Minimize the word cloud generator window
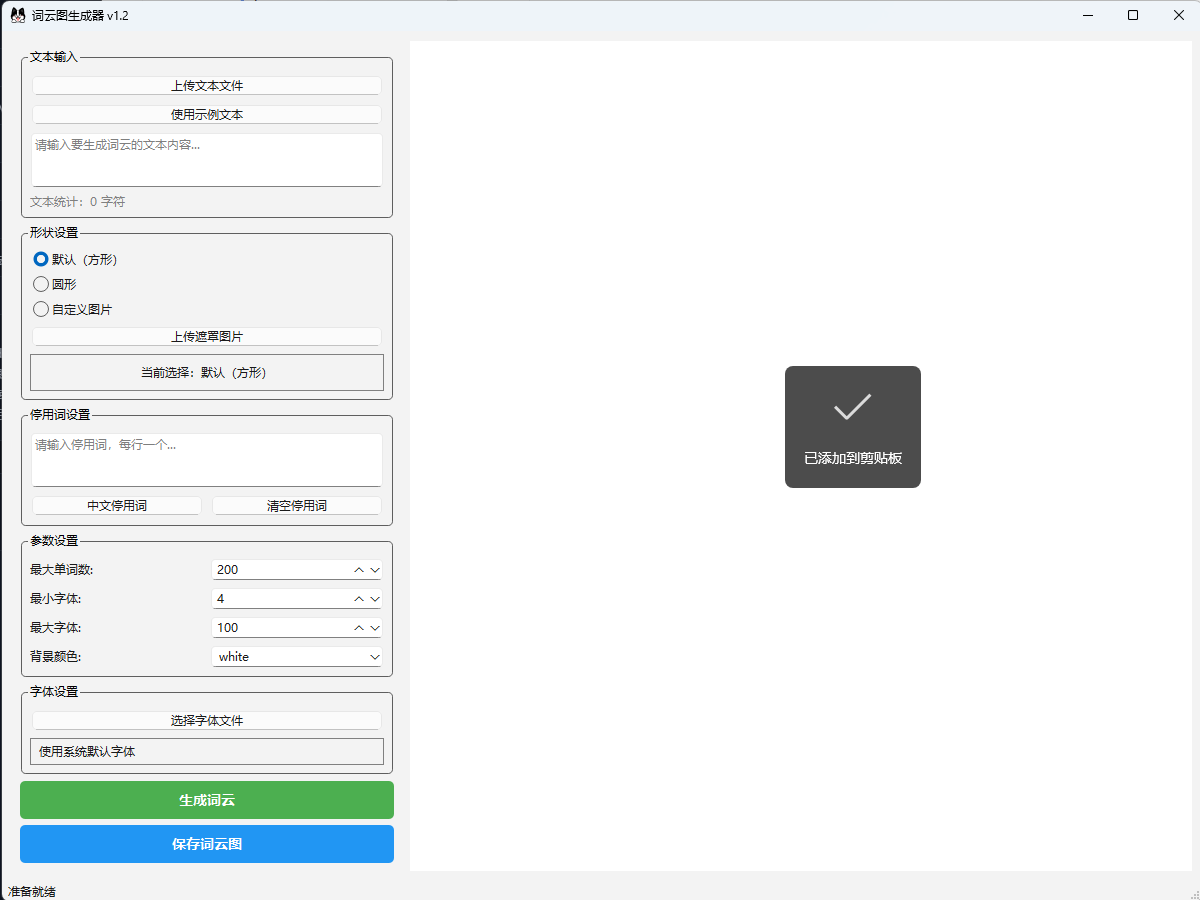The height and width of the screenshot is (900, 1200). pyautogui.click(x=1086, y=15)
